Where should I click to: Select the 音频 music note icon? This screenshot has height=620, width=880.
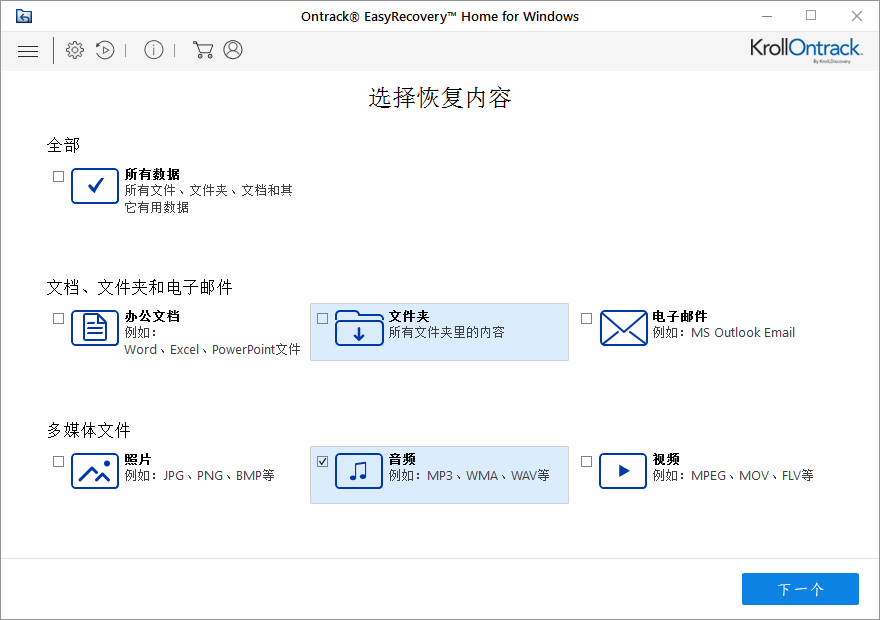[359, 471]
